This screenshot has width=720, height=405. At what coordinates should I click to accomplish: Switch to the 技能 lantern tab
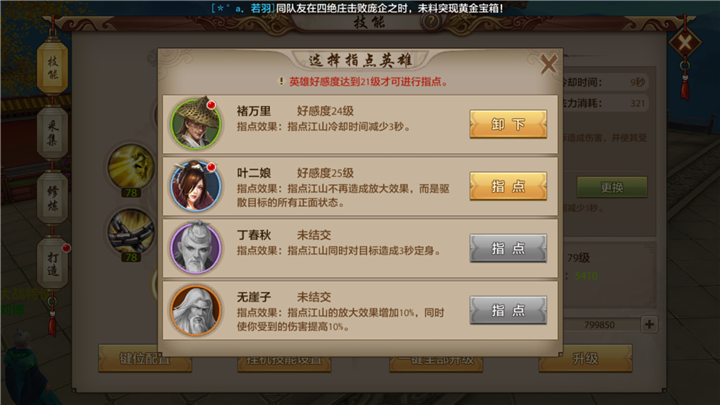52,68
